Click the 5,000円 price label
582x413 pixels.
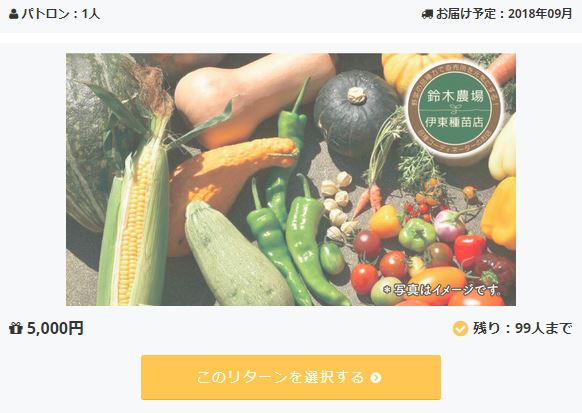[55, 328]
